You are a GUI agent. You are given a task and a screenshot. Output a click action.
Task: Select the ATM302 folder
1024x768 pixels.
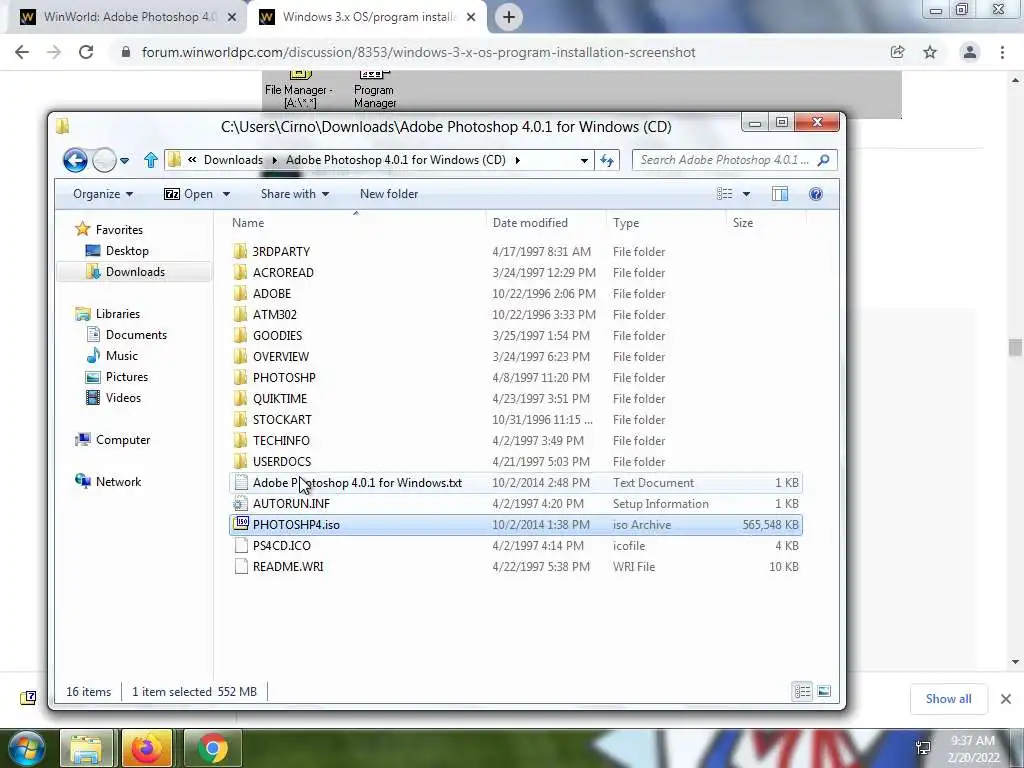click(x=274, y=315)
